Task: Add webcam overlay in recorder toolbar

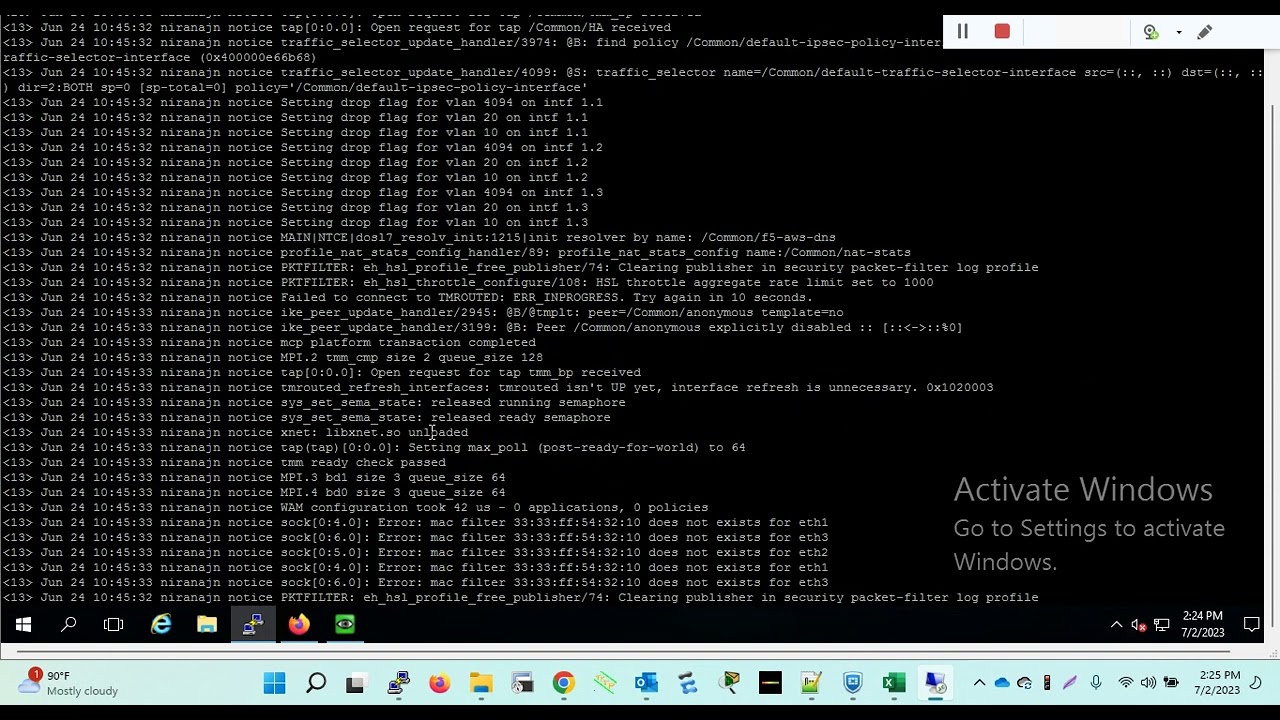Action: point(1151,32)
